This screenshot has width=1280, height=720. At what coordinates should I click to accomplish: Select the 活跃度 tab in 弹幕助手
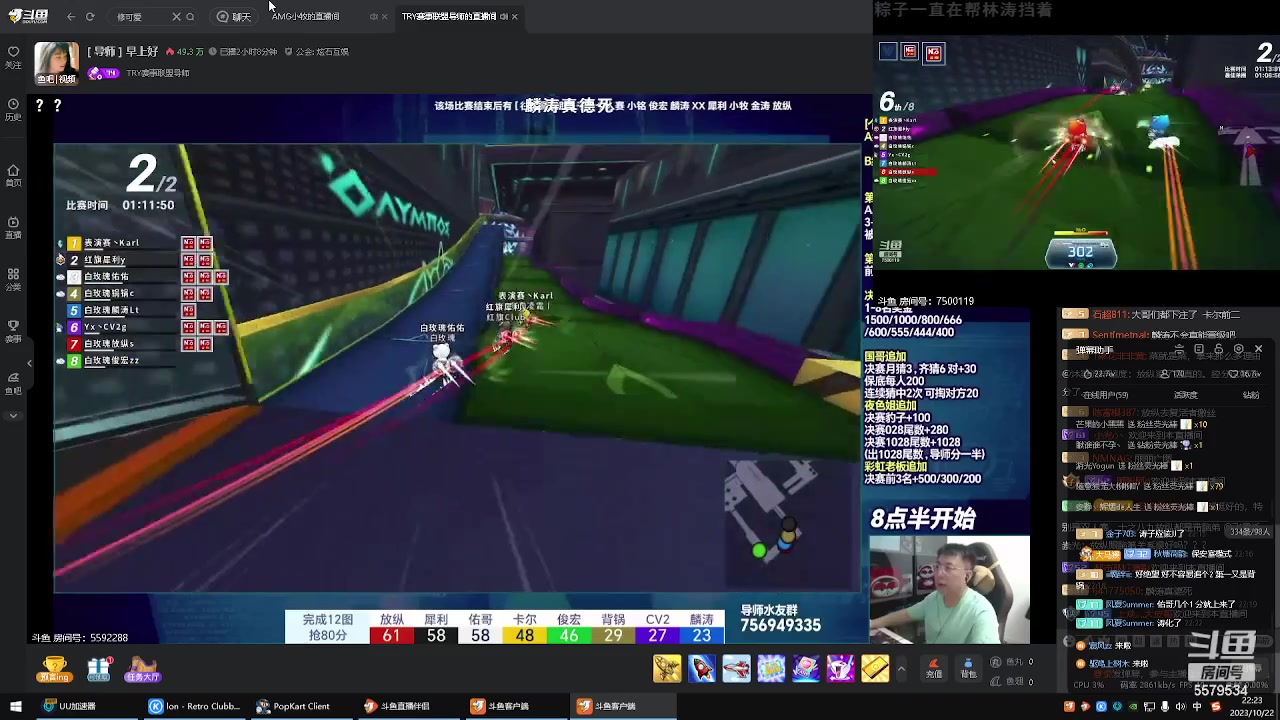[1186, 395]
